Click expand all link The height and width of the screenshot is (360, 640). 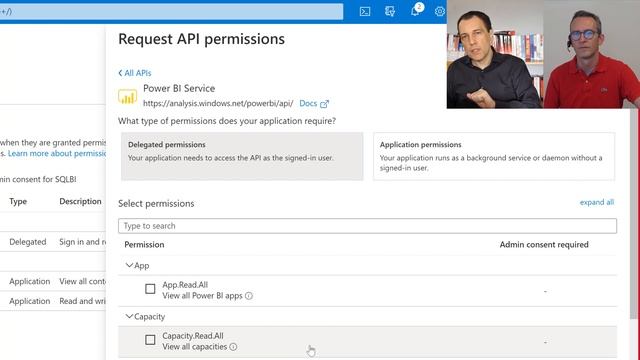(597, 202)
